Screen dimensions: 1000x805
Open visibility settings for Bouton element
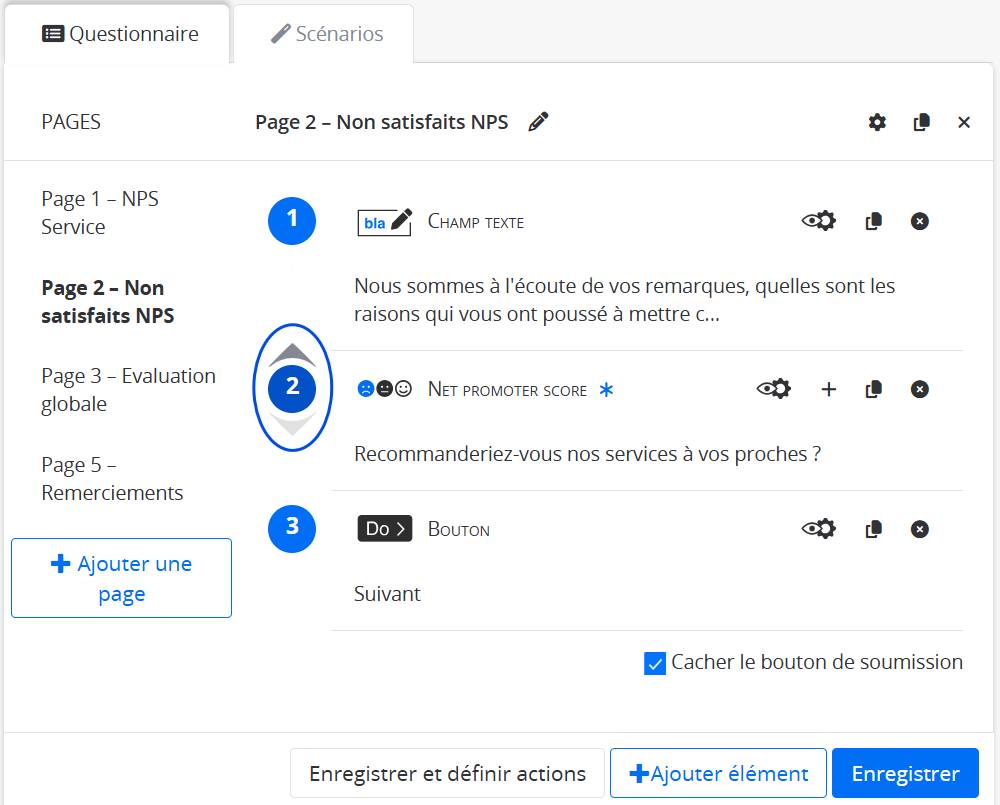point(818,529)
